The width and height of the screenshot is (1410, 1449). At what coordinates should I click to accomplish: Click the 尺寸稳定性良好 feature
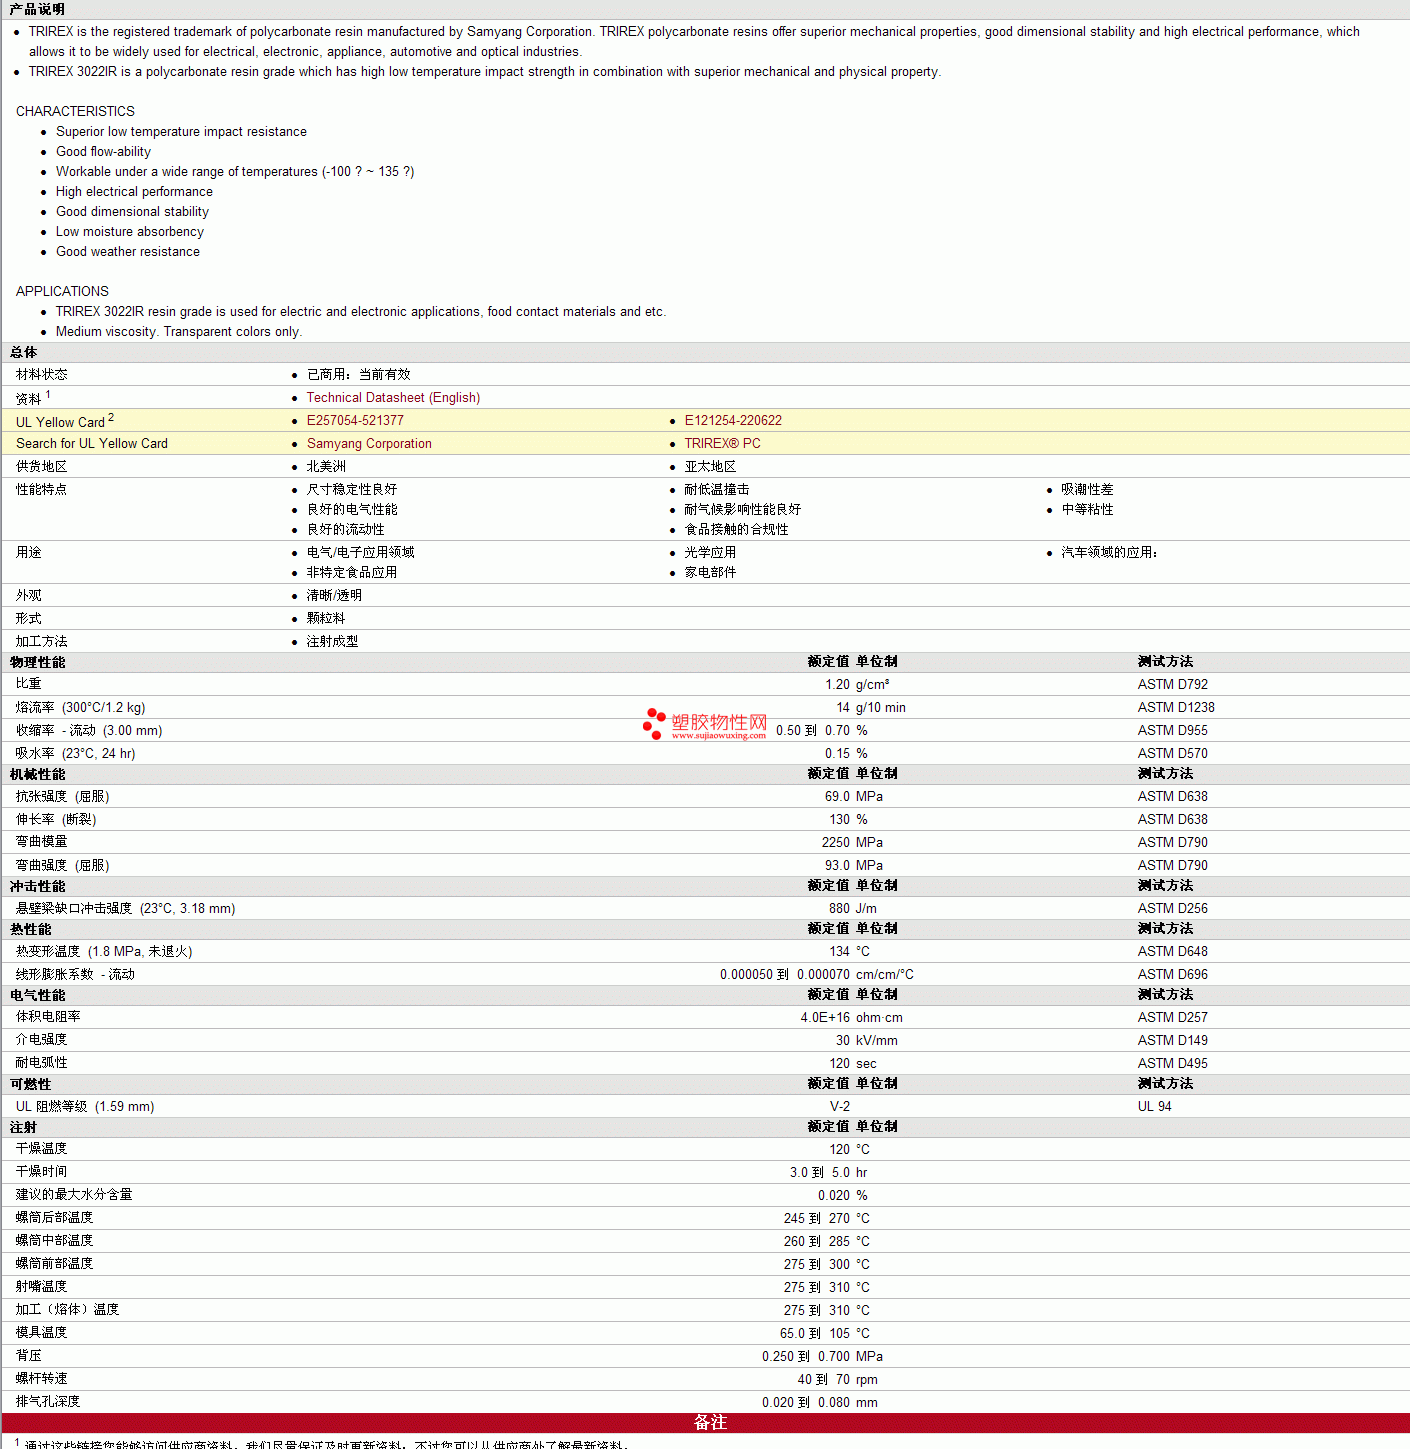pyautogui.click(x=352, y=490)
